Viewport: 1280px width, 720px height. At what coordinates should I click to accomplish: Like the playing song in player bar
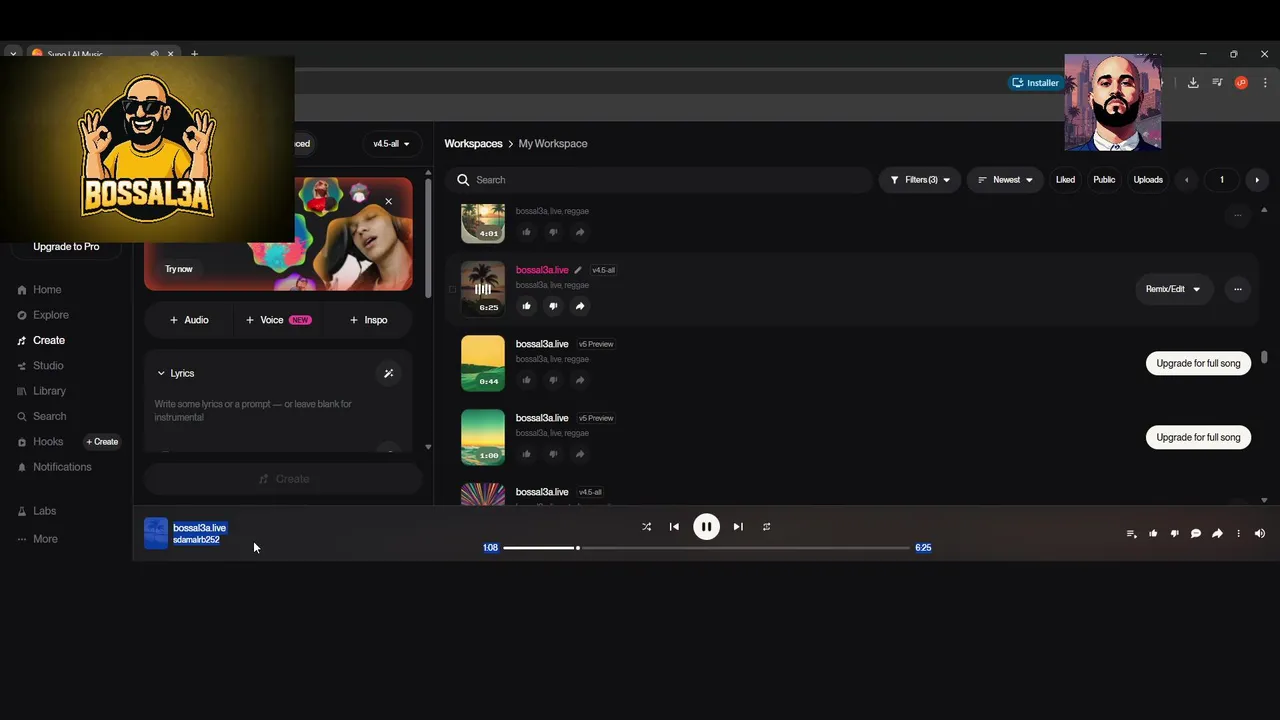(x=1153, y=534)
